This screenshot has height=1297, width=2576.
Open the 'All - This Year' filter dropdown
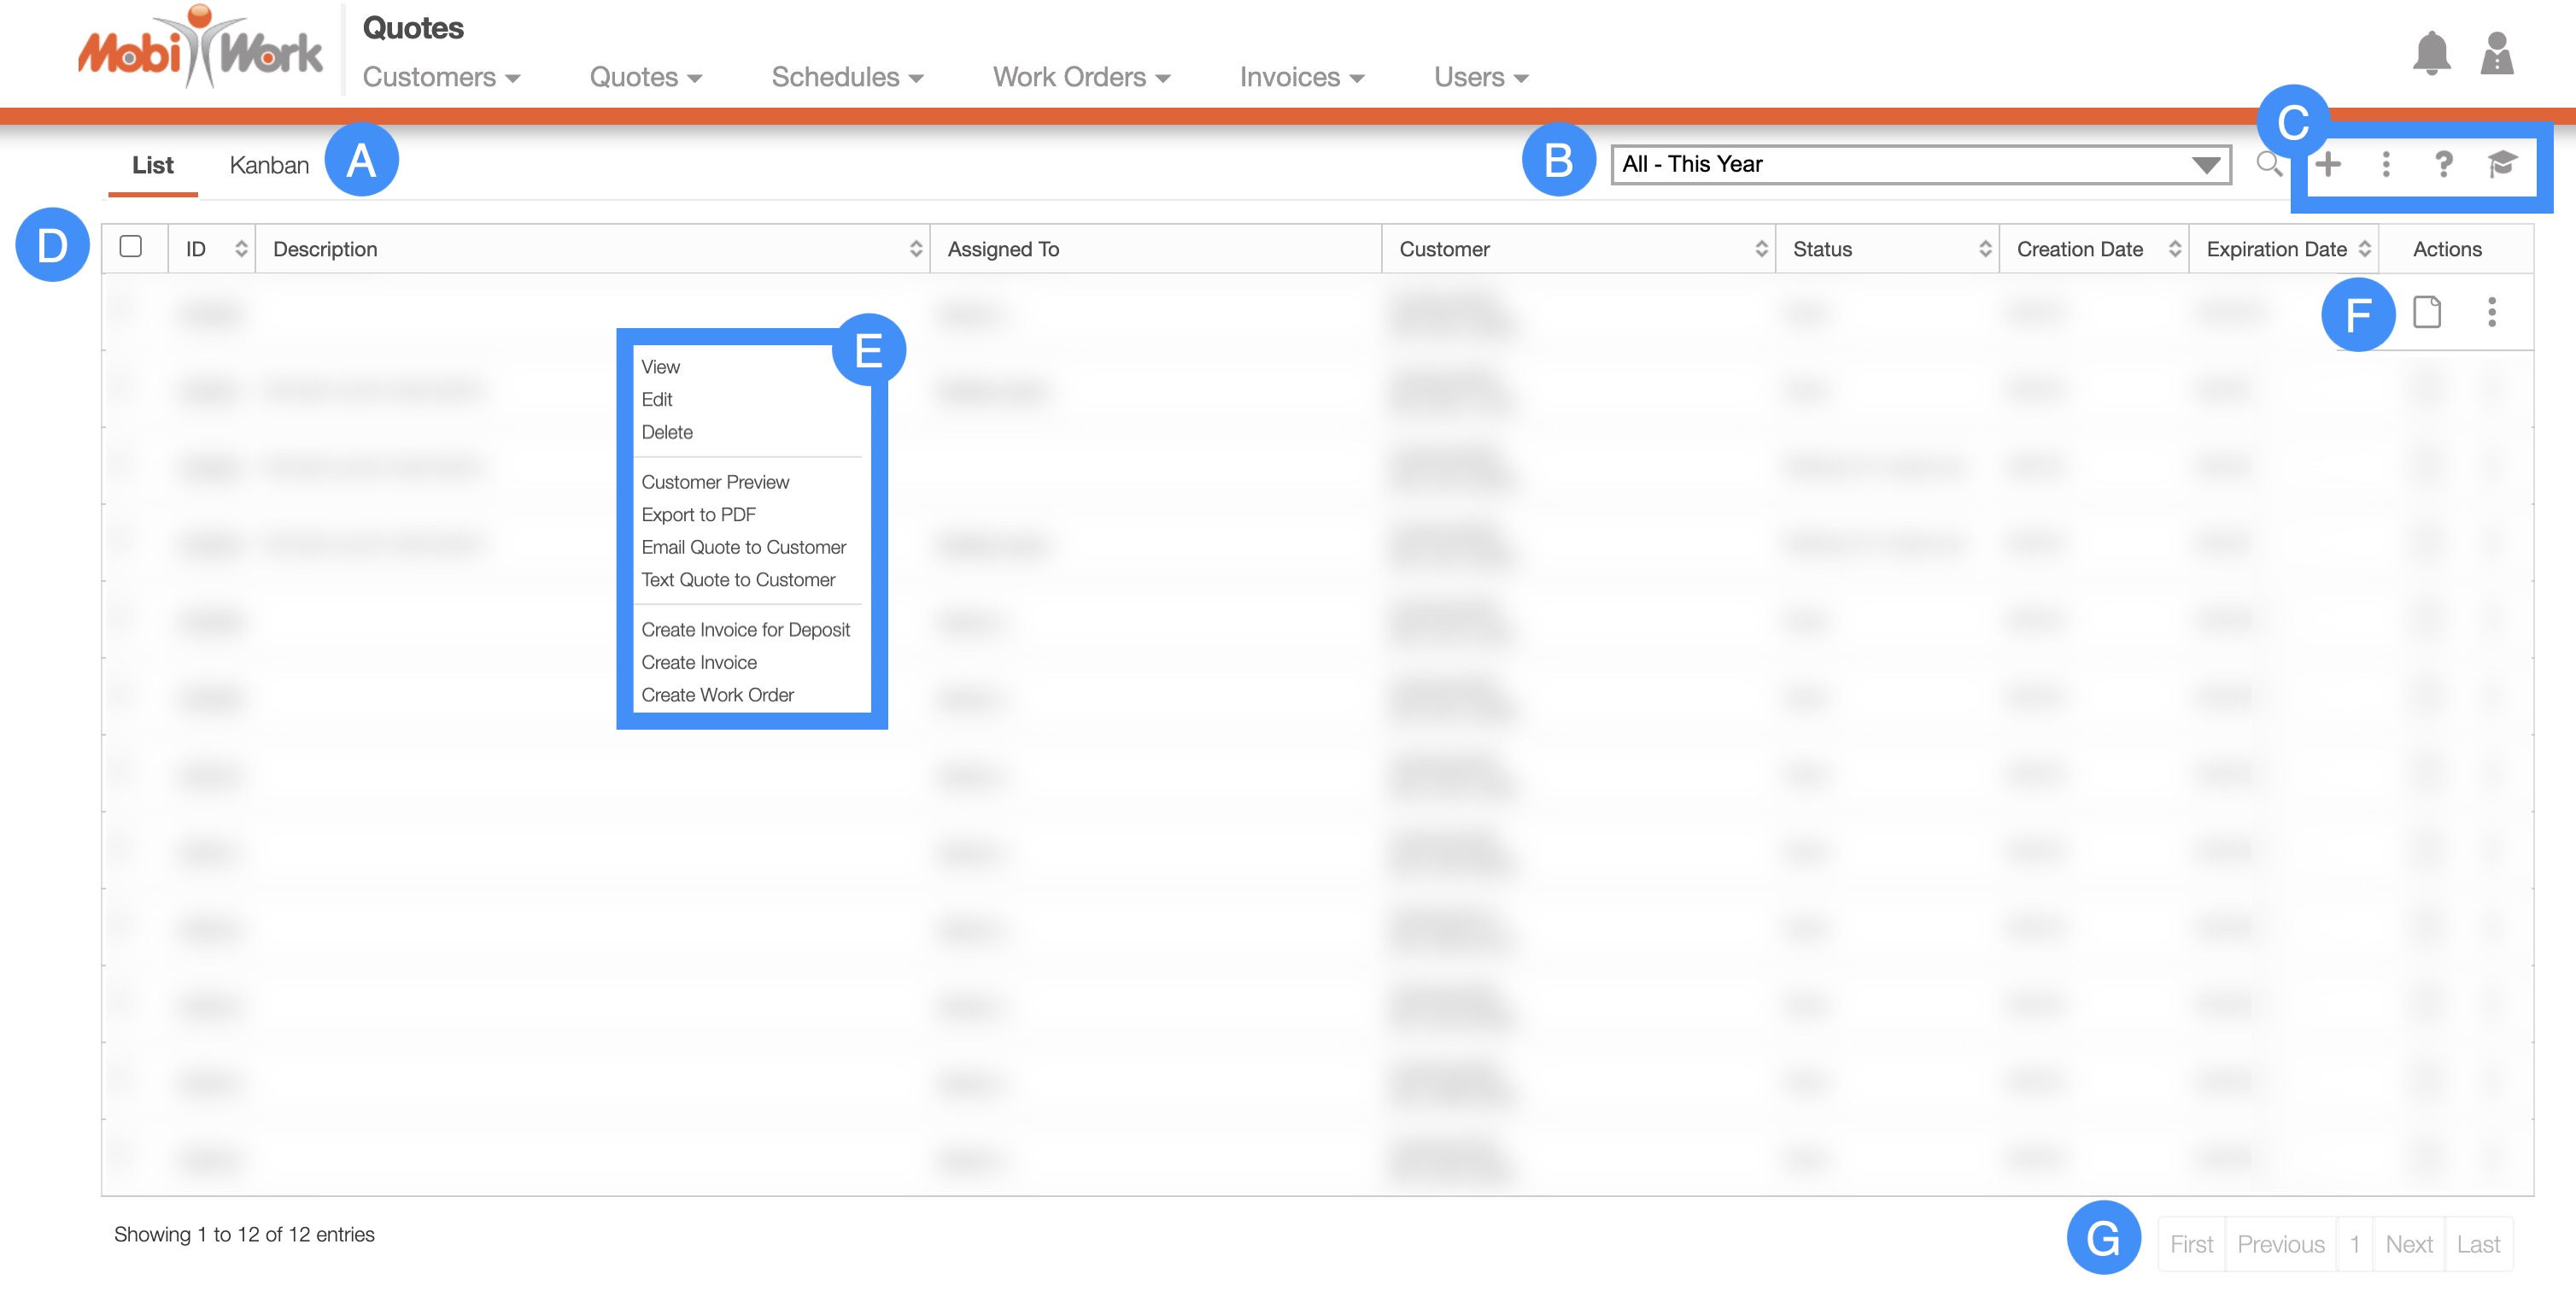point(1920,164)
